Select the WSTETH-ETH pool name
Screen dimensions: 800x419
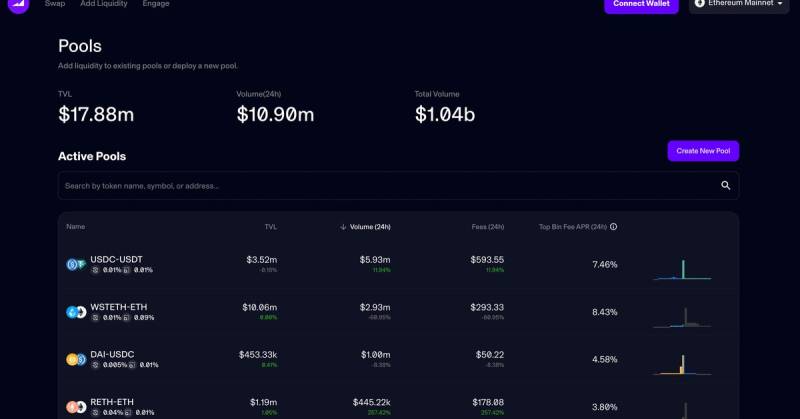click(118, 307)
